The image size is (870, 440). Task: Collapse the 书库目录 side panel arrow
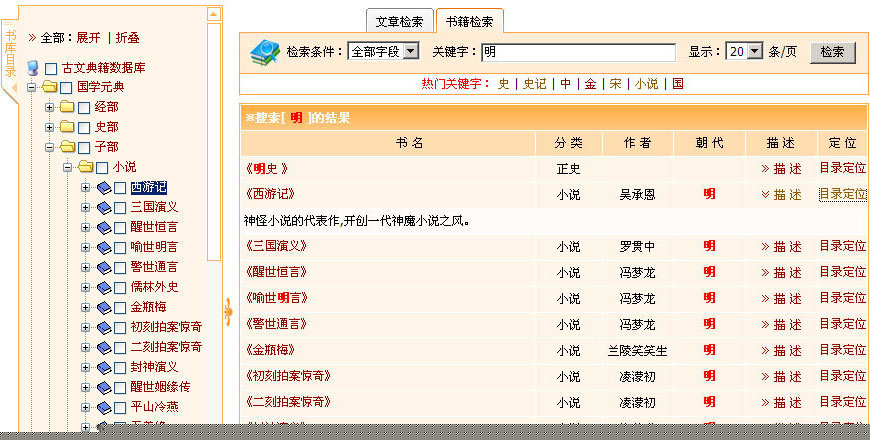(14, 88)
